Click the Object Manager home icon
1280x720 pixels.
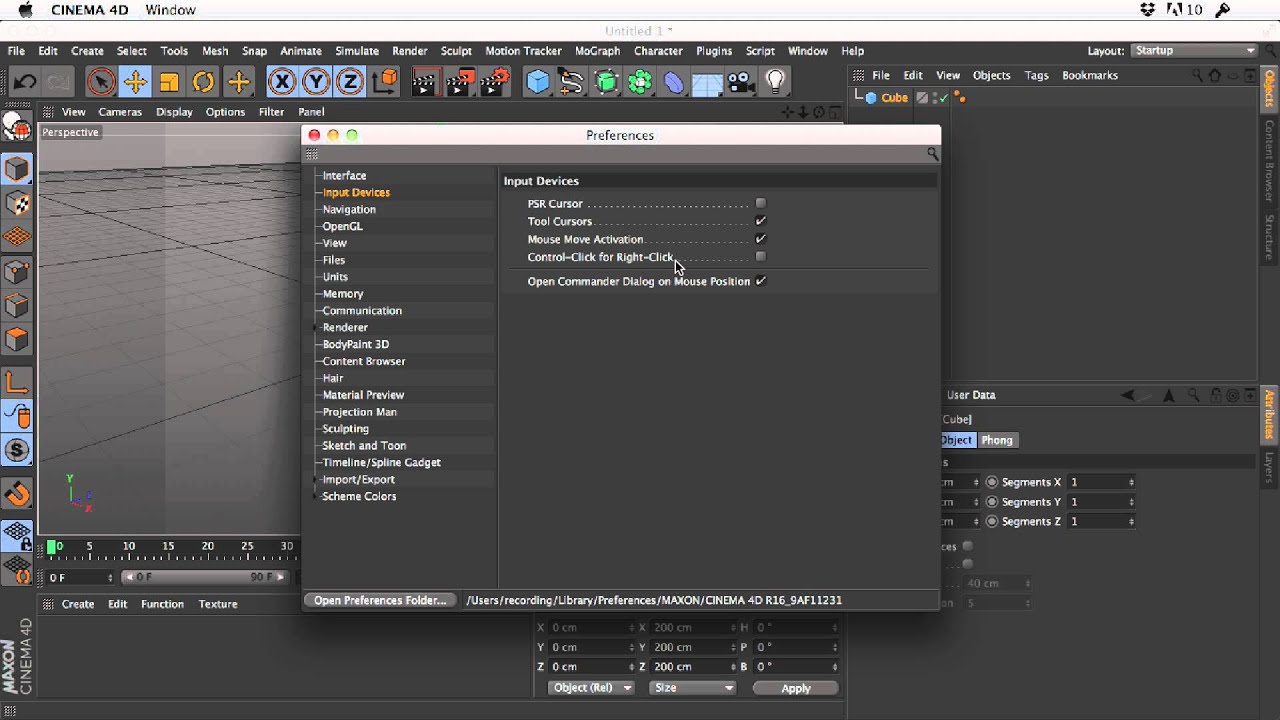[1214, 75]
